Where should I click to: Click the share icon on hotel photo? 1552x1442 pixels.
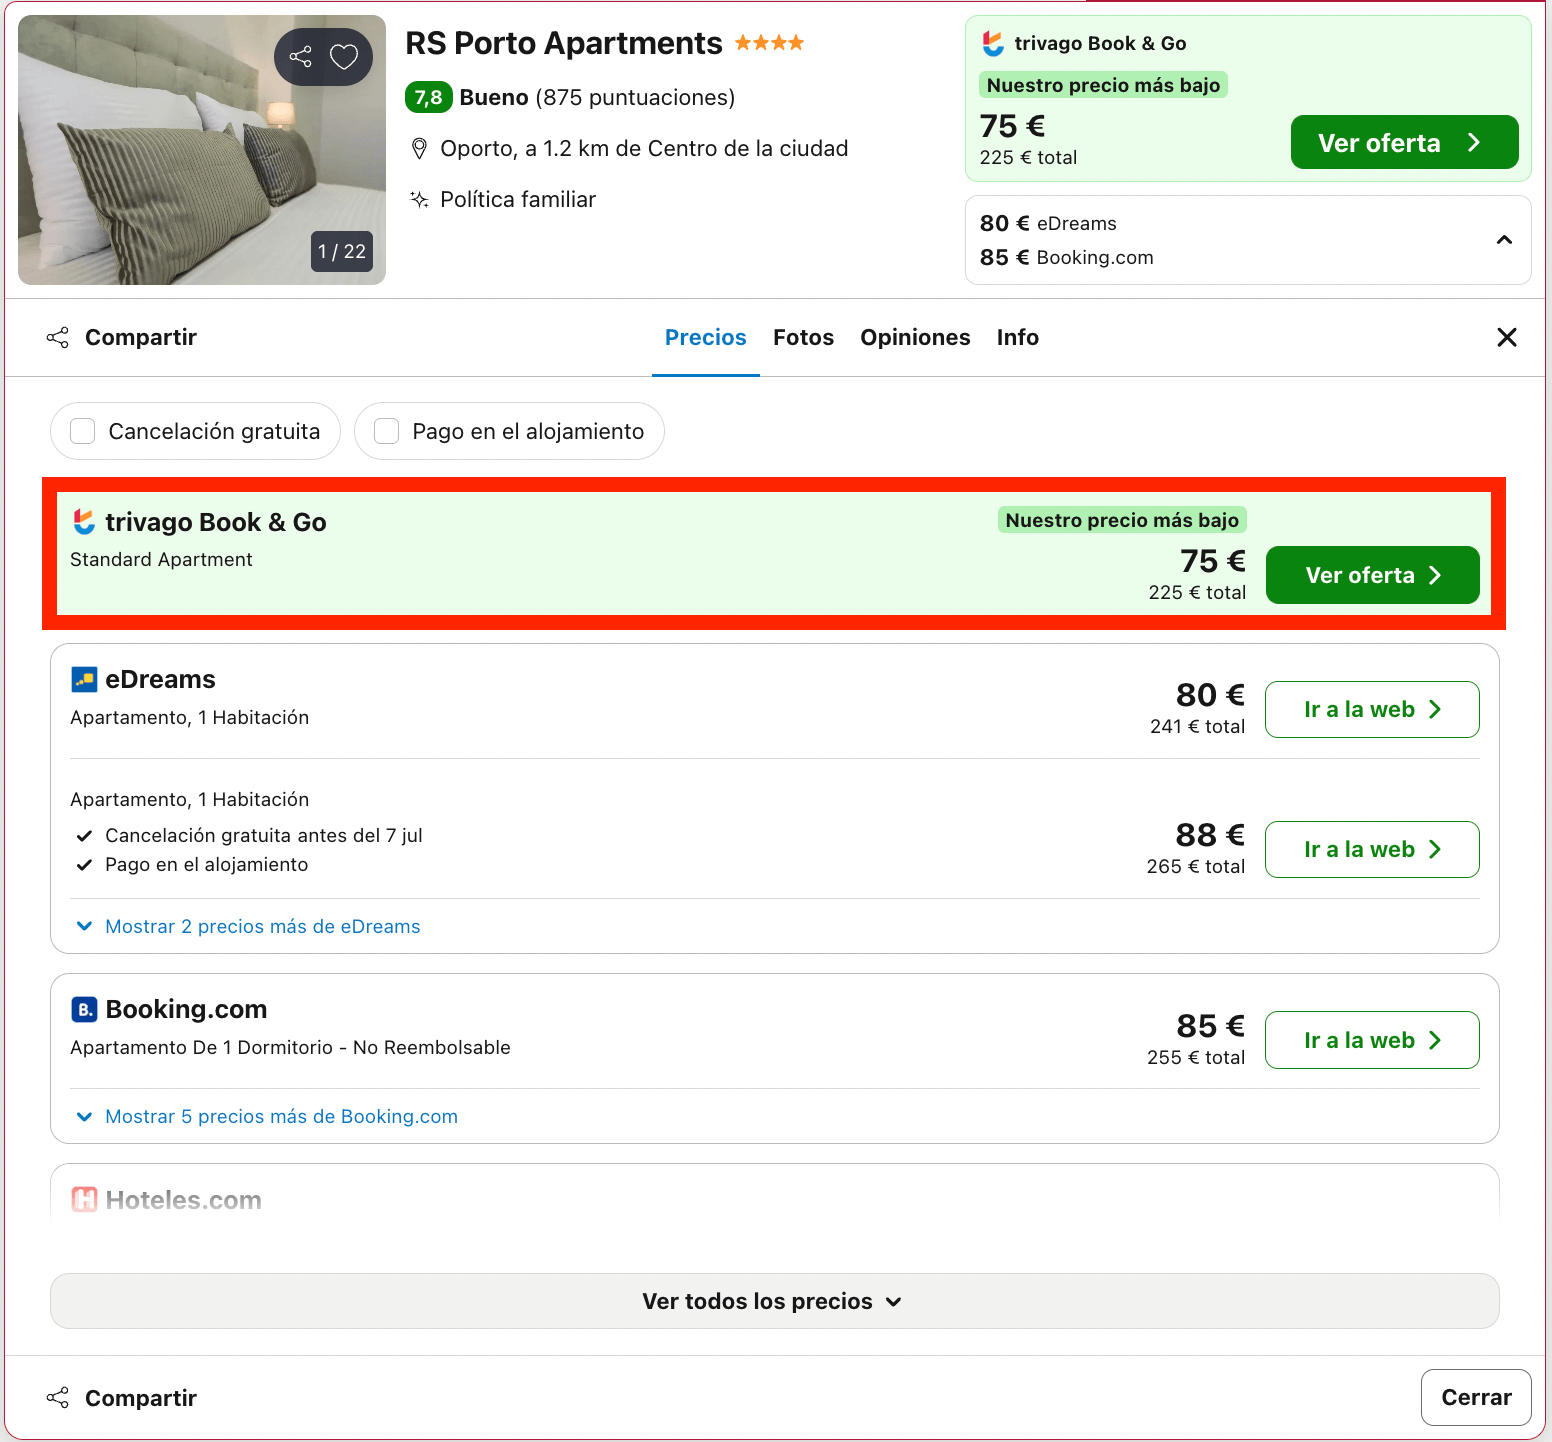point(301,57)
